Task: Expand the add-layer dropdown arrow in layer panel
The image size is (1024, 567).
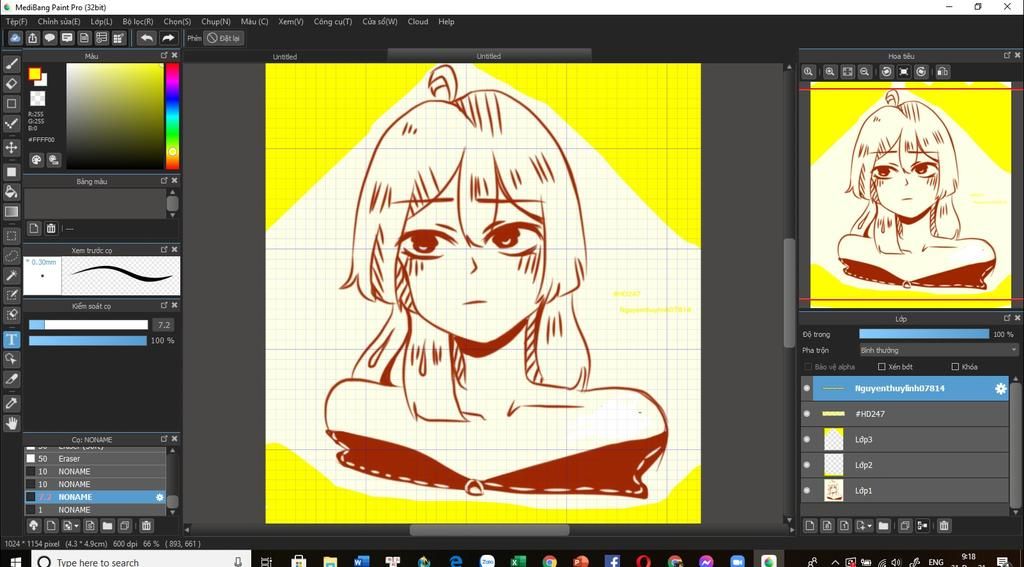Action: [x=869, y=526]
